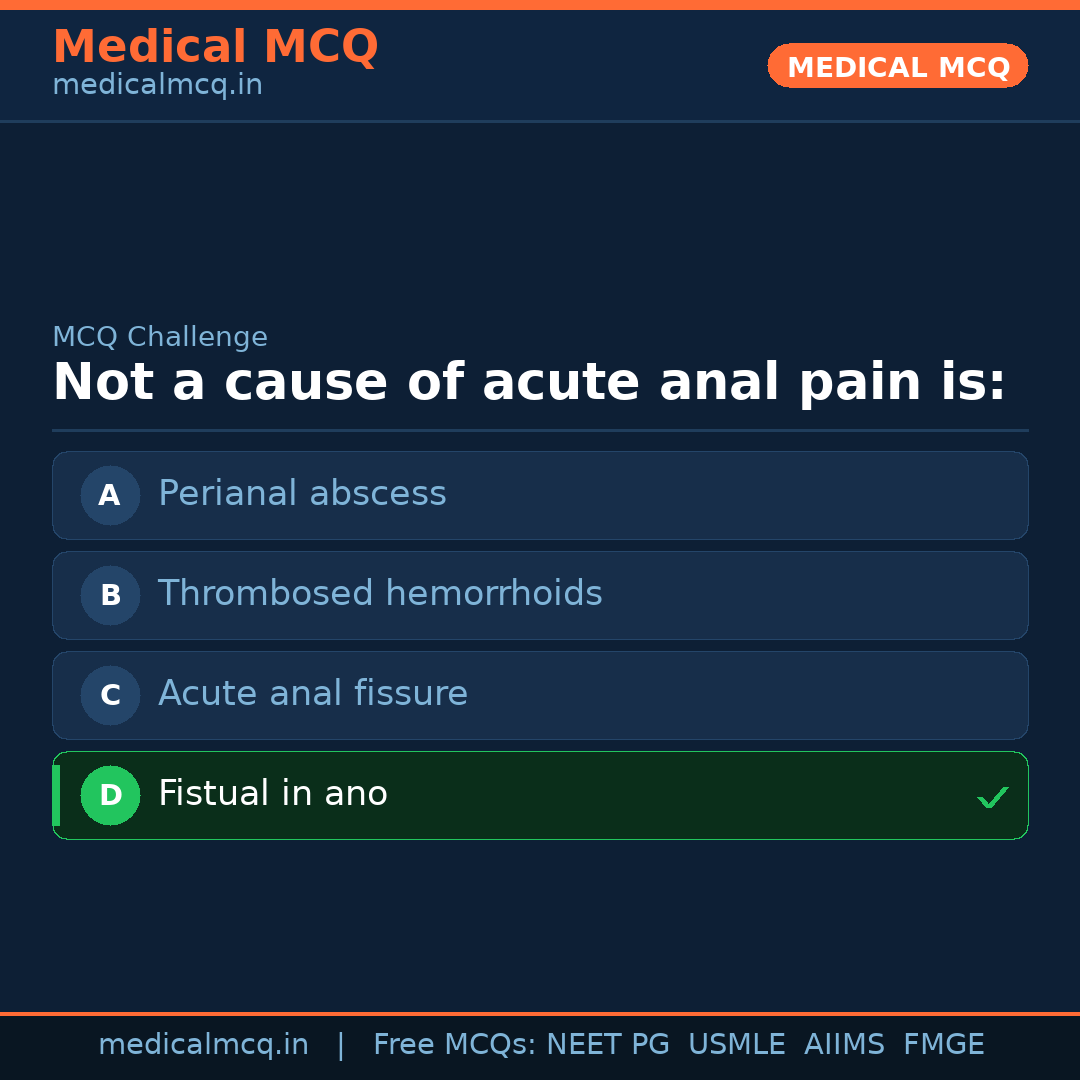Choose the Acute anal fissure answer text

(313, 694)
